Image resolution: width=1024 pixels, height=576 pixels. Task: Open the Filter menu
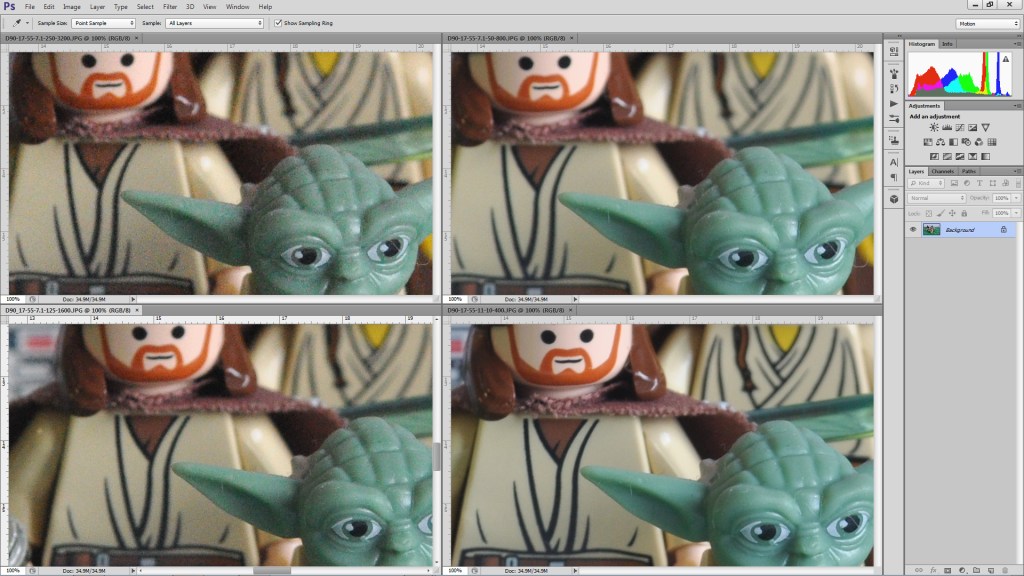click(170, 6)
